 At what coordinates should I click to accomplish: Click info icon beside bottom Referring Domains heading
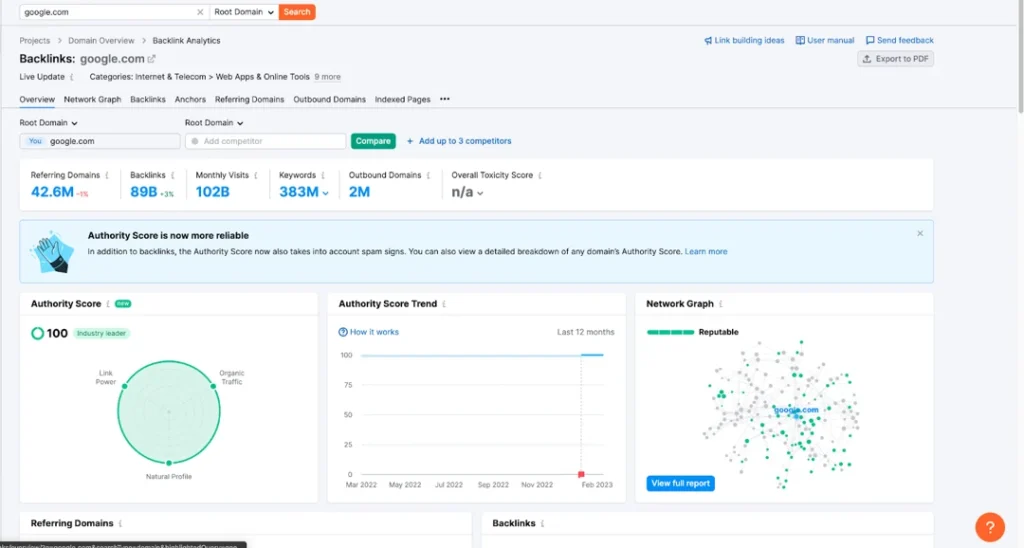121,523
